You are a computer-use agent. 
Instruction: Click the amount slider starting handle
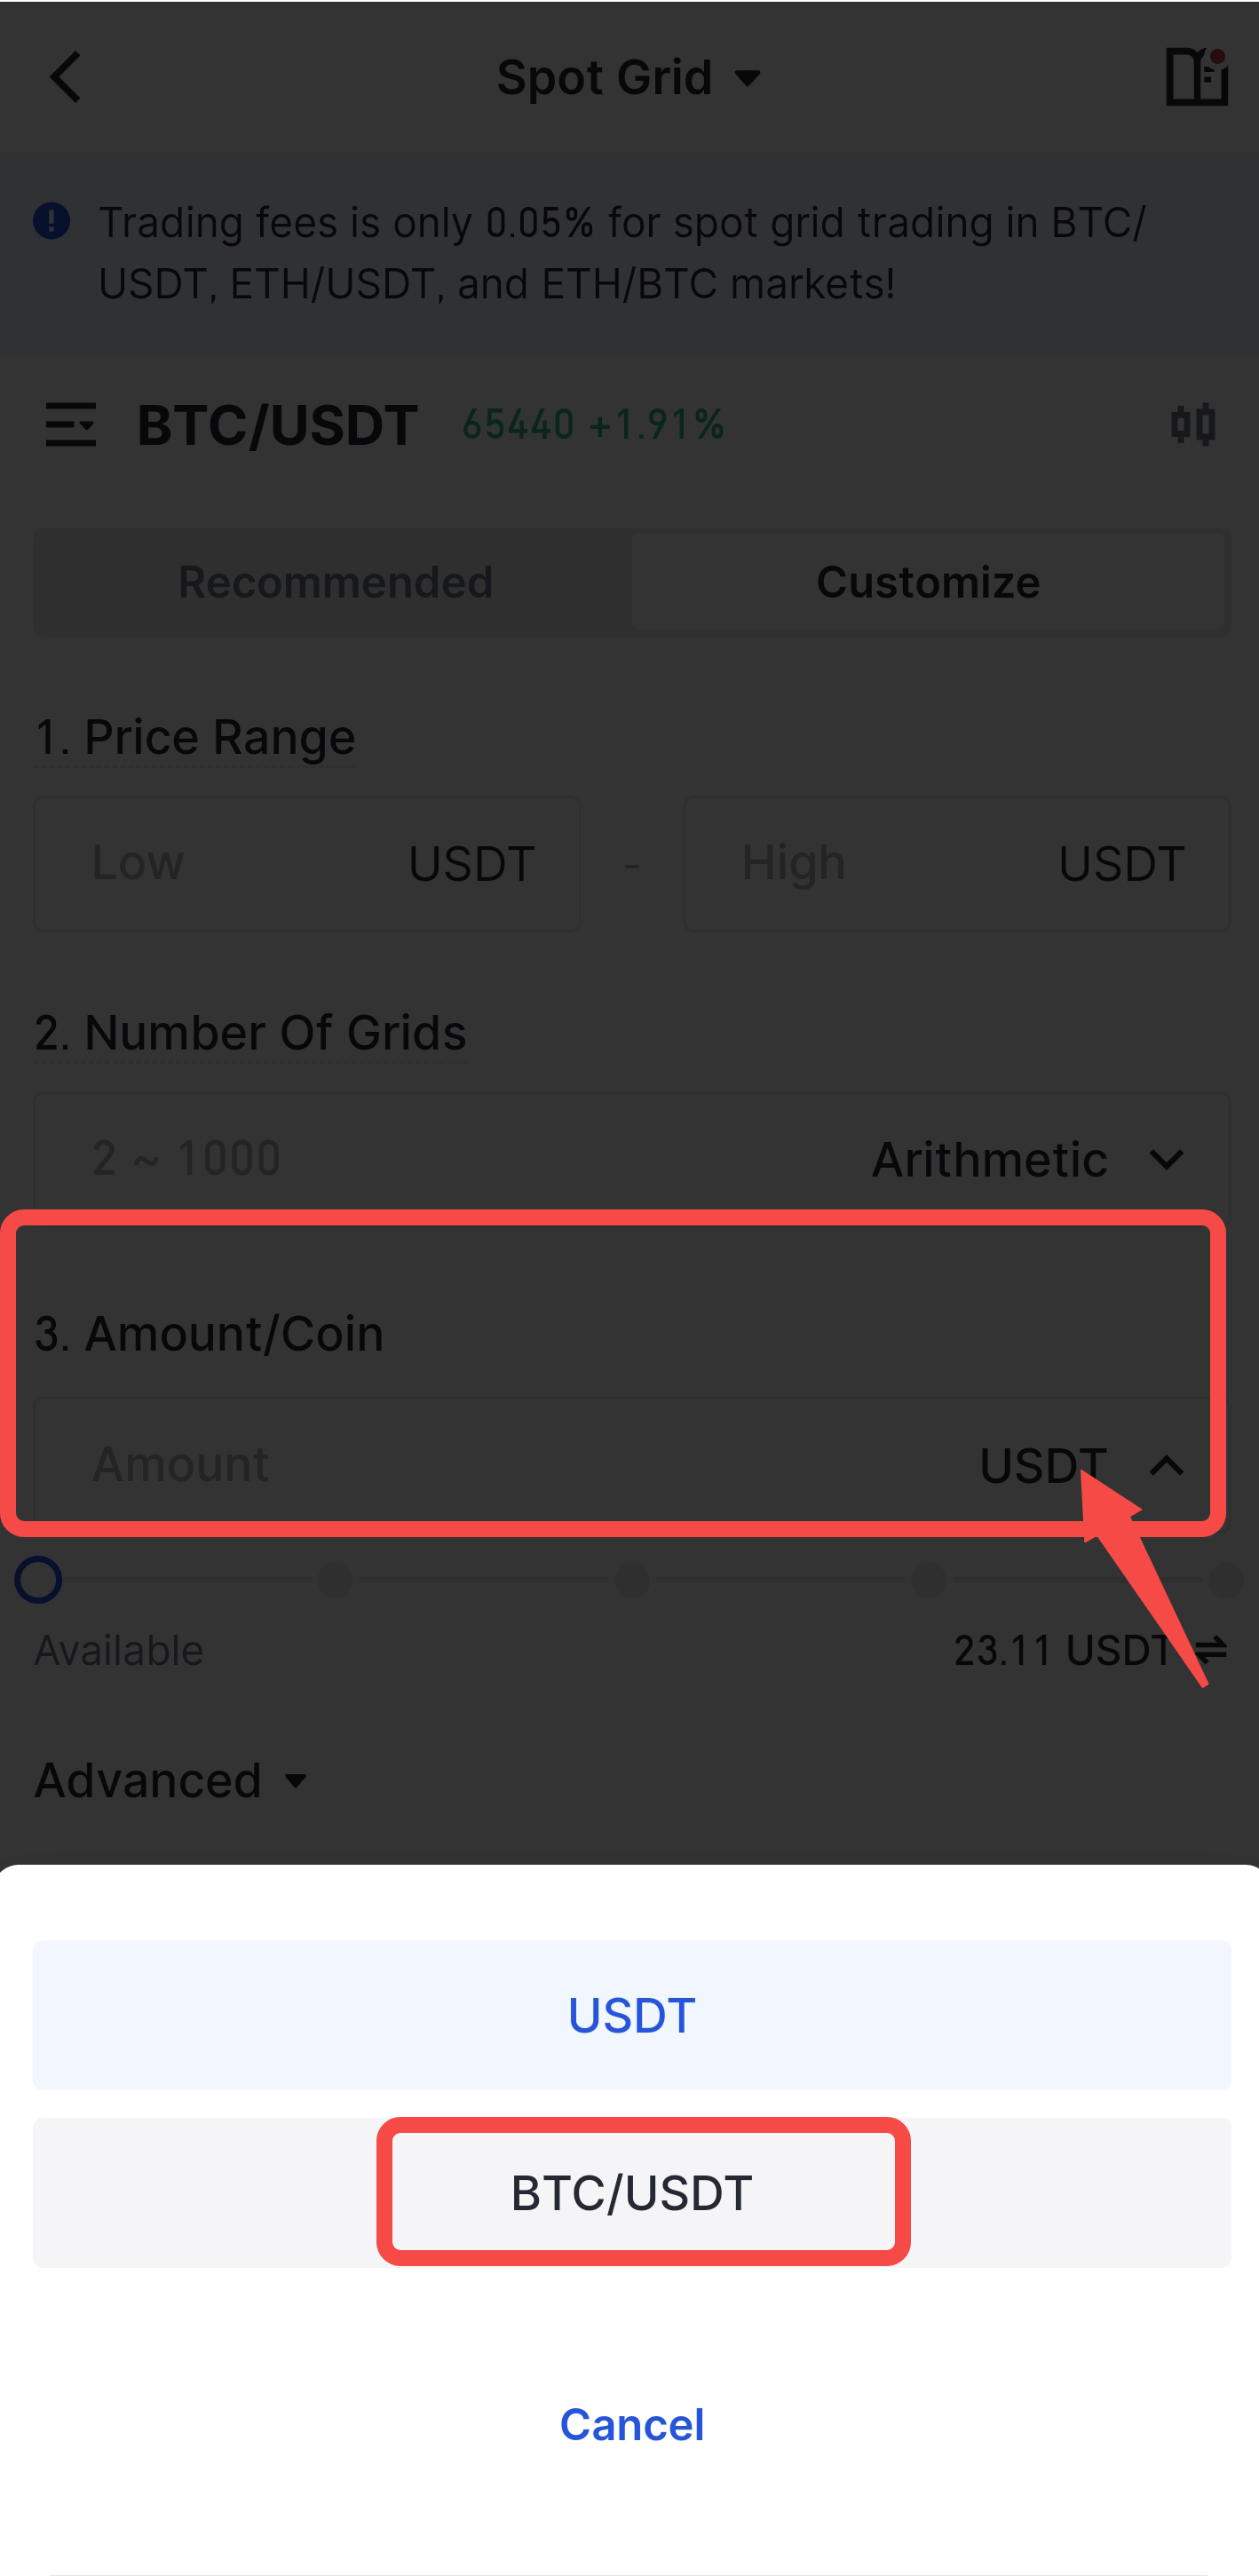39,1580
